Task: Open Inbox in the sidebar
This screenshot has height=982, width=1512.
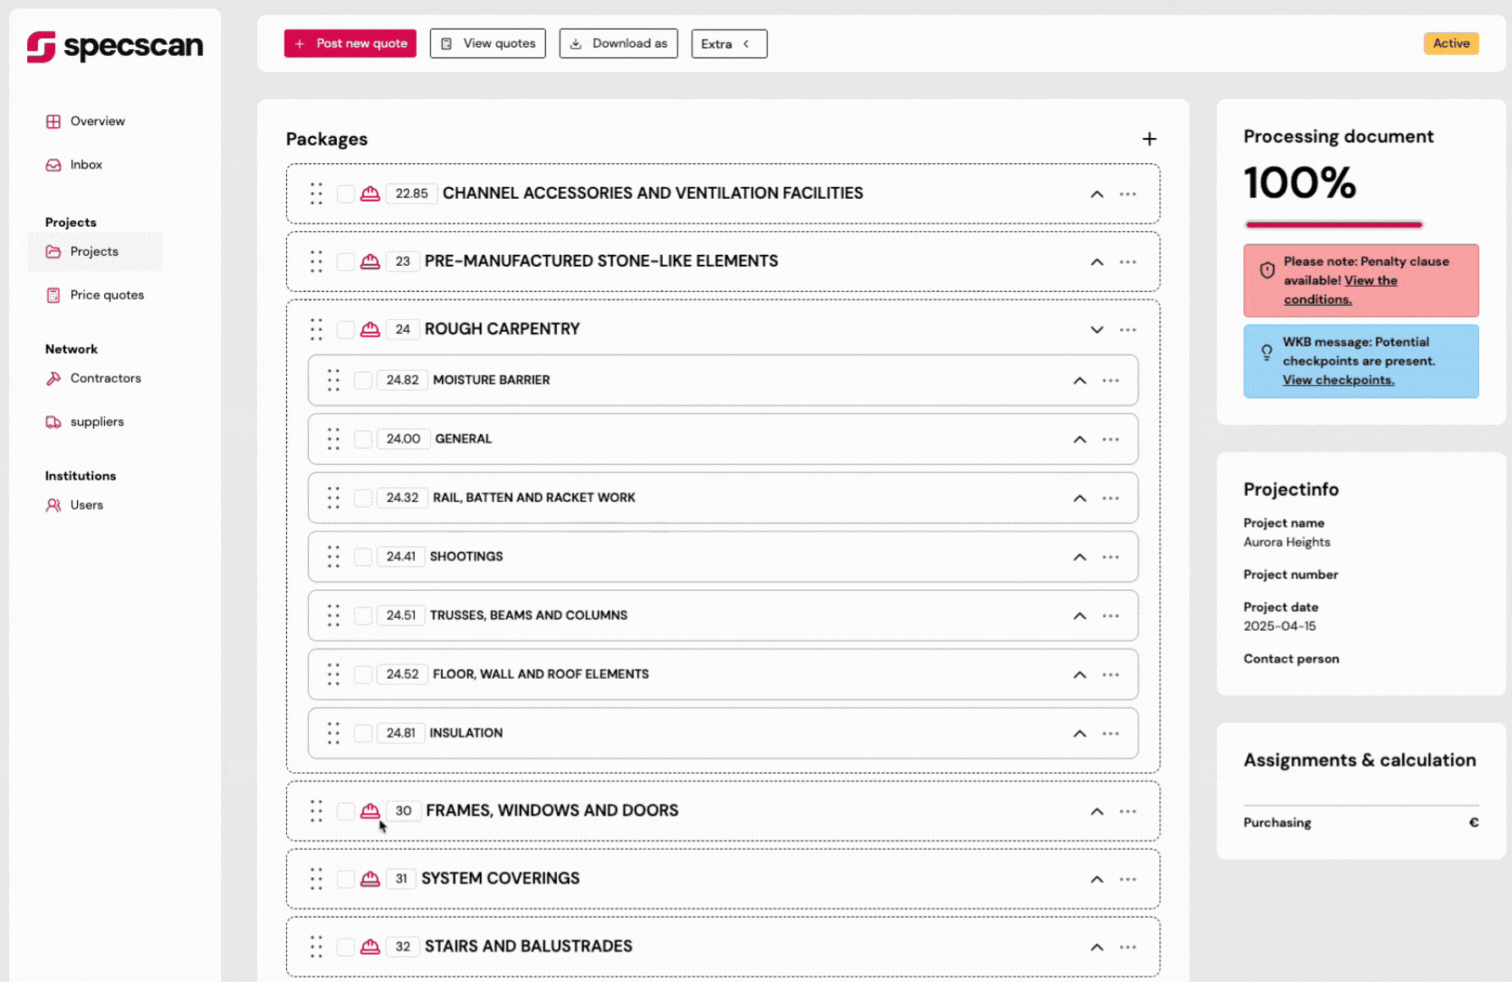Action: 75,165
